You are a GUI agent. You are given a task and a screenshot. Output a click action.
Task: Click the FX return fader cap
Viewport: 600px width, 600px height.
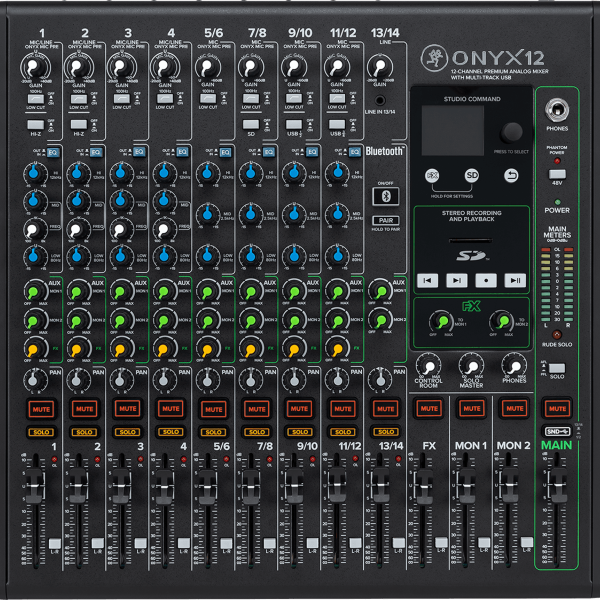pos(423,485)
